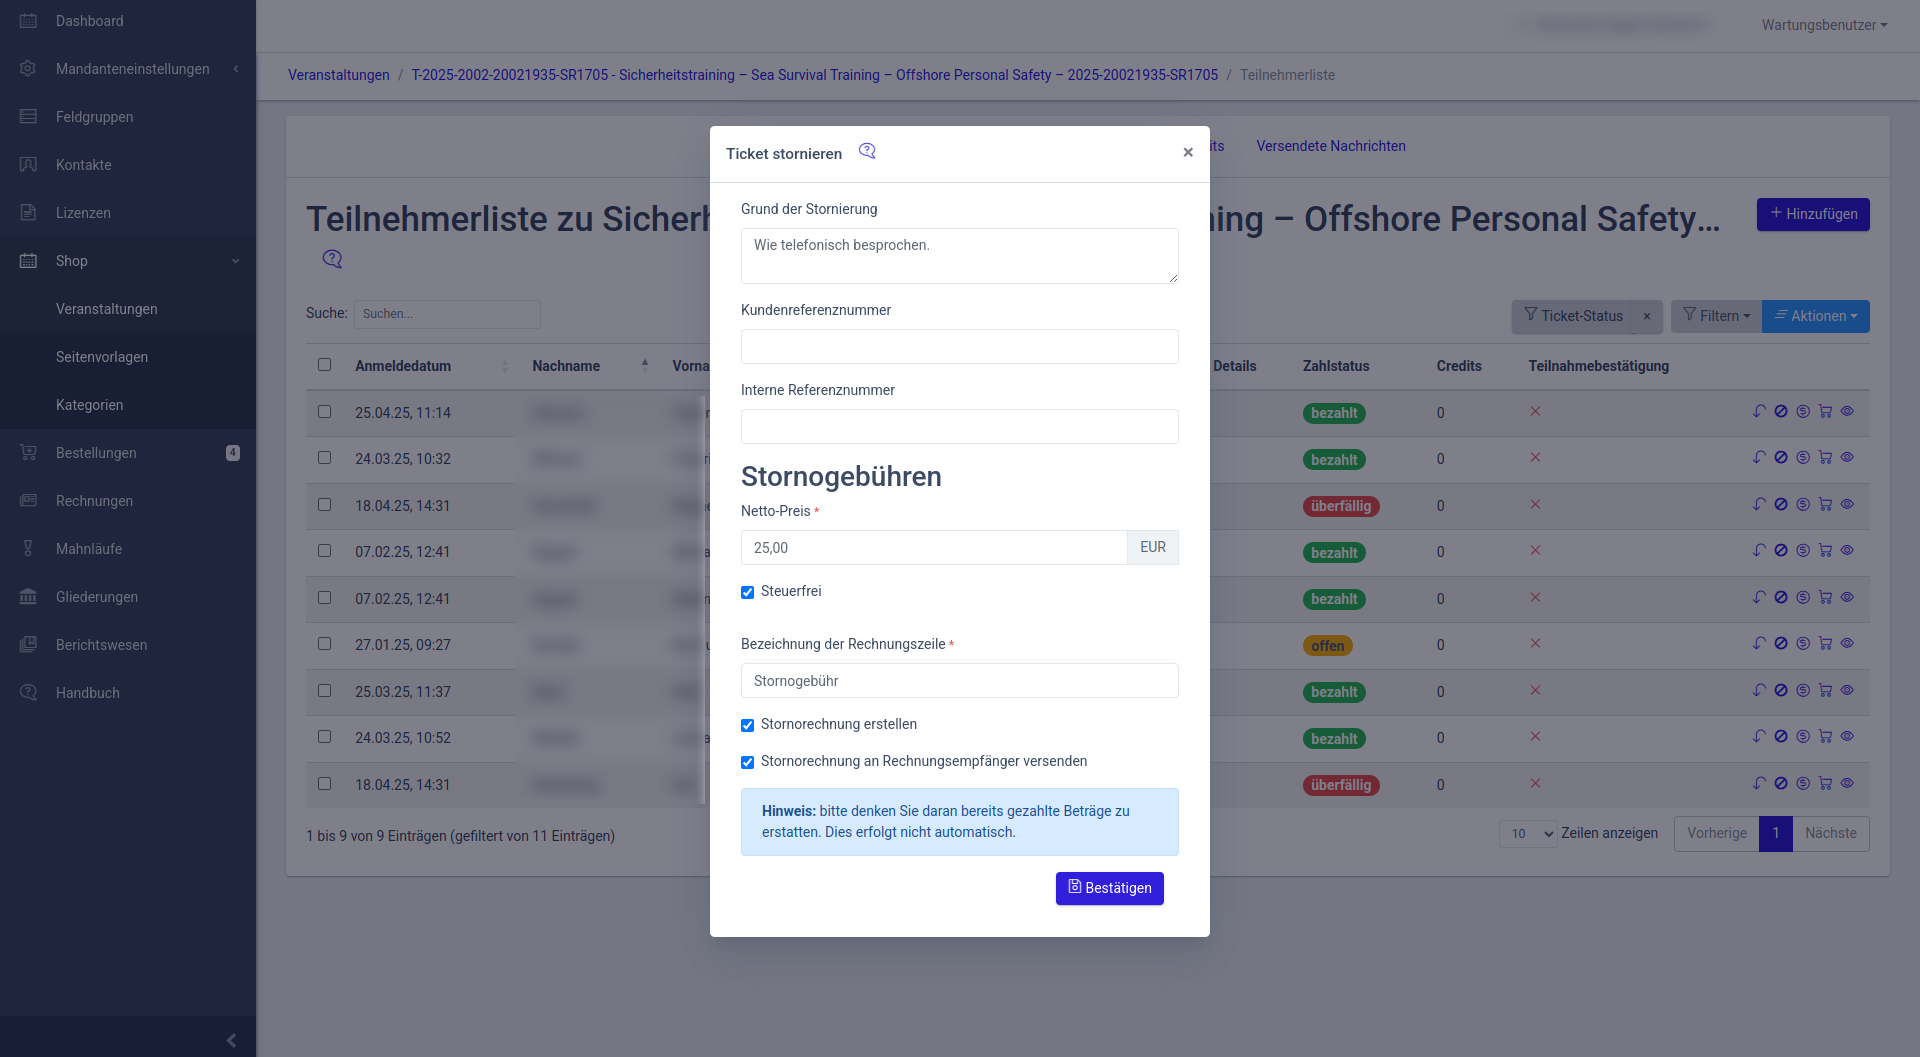Viewport: 1920px width, 1057px height.
Task: Click the Netto-Preis input field
Action: [933, 548]
